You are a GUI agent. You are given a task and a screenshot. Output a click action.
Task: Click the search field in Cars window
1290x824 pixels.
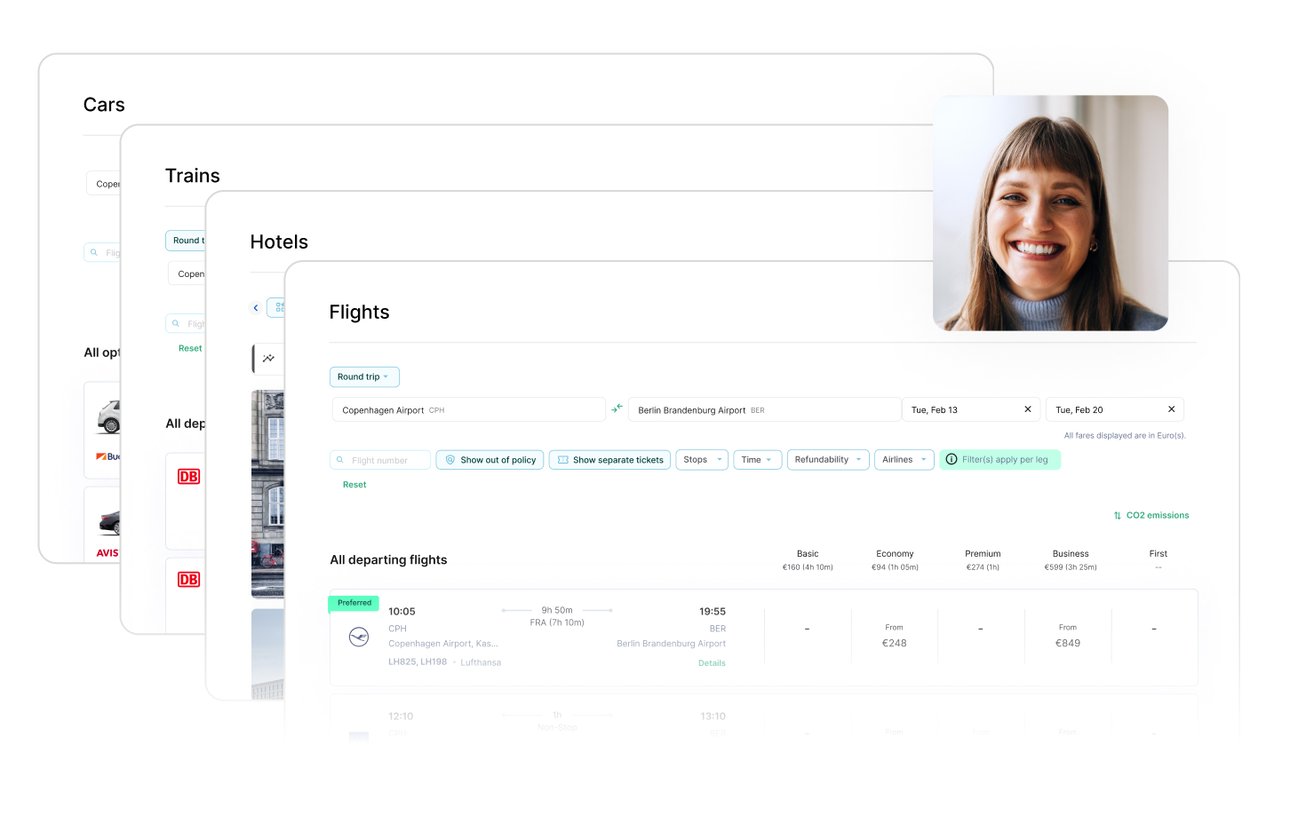click(x=103, y=253)
